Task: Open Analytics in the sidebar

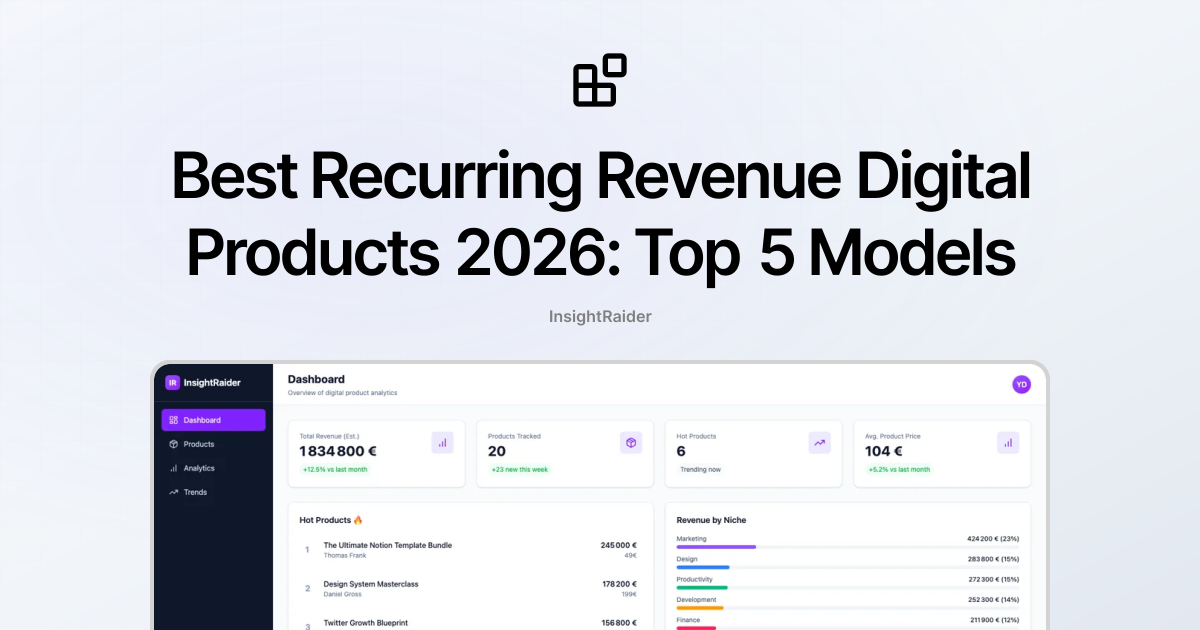Action: (x=213, y=468)
